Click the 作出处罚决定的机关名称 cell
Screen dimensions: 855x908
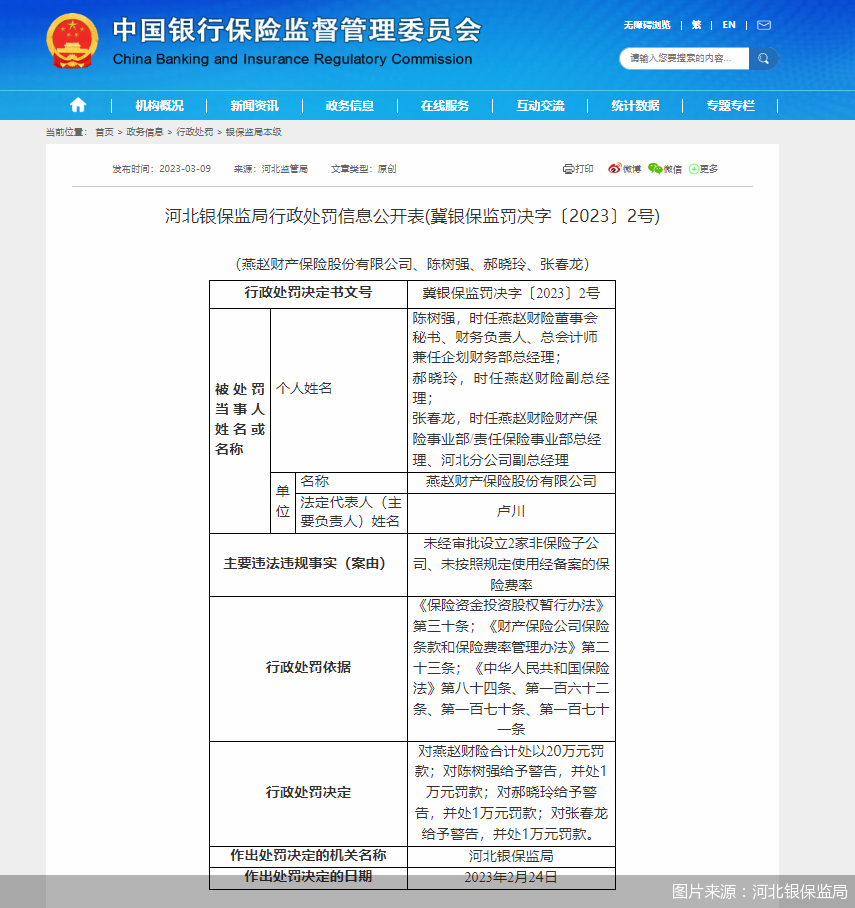point(308,856)
